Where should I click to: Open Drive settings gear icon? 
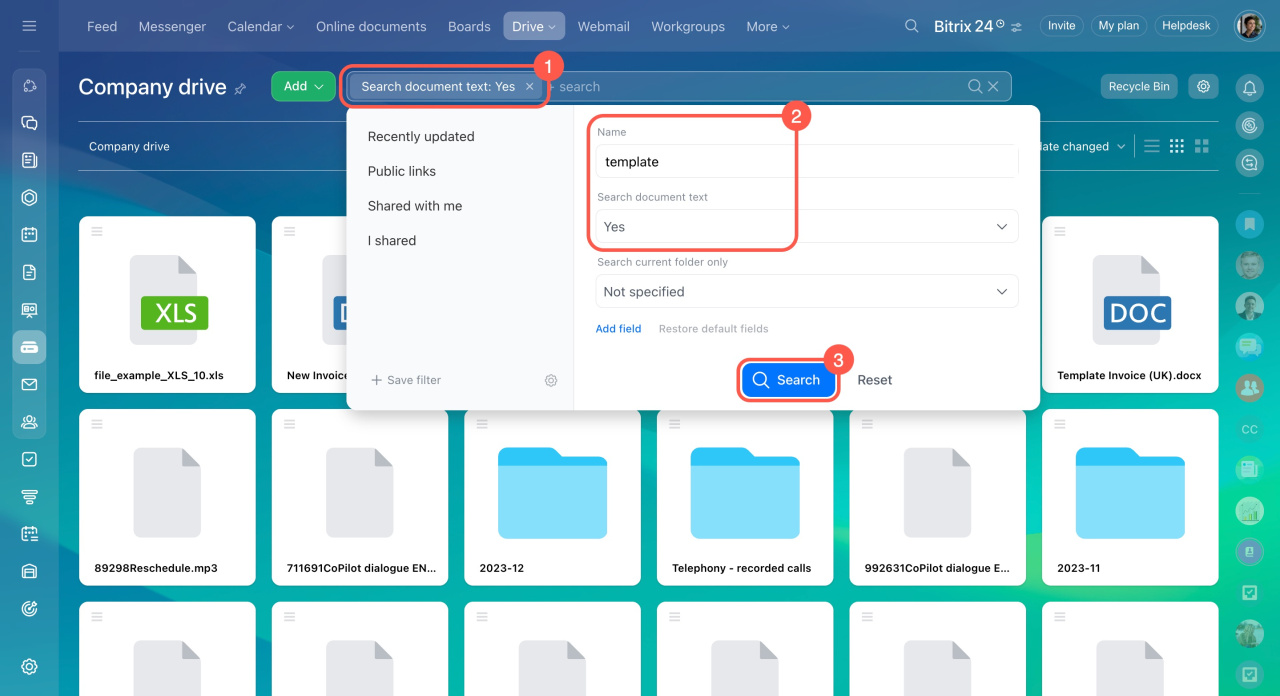[x=1203, y=87]
